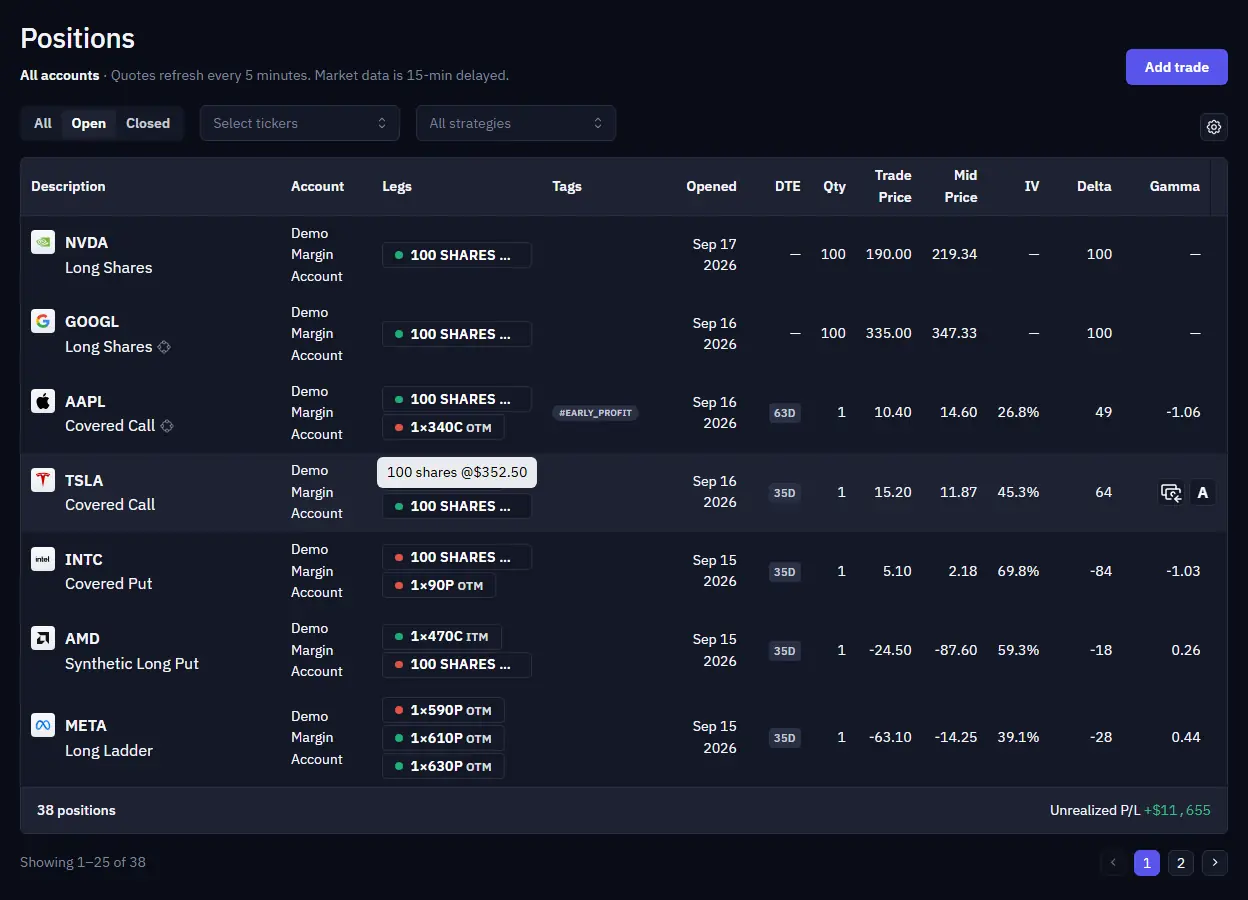Click INTC 1×90P OTM leg chip
1248x900 pixels.
(x=439, y=585)
